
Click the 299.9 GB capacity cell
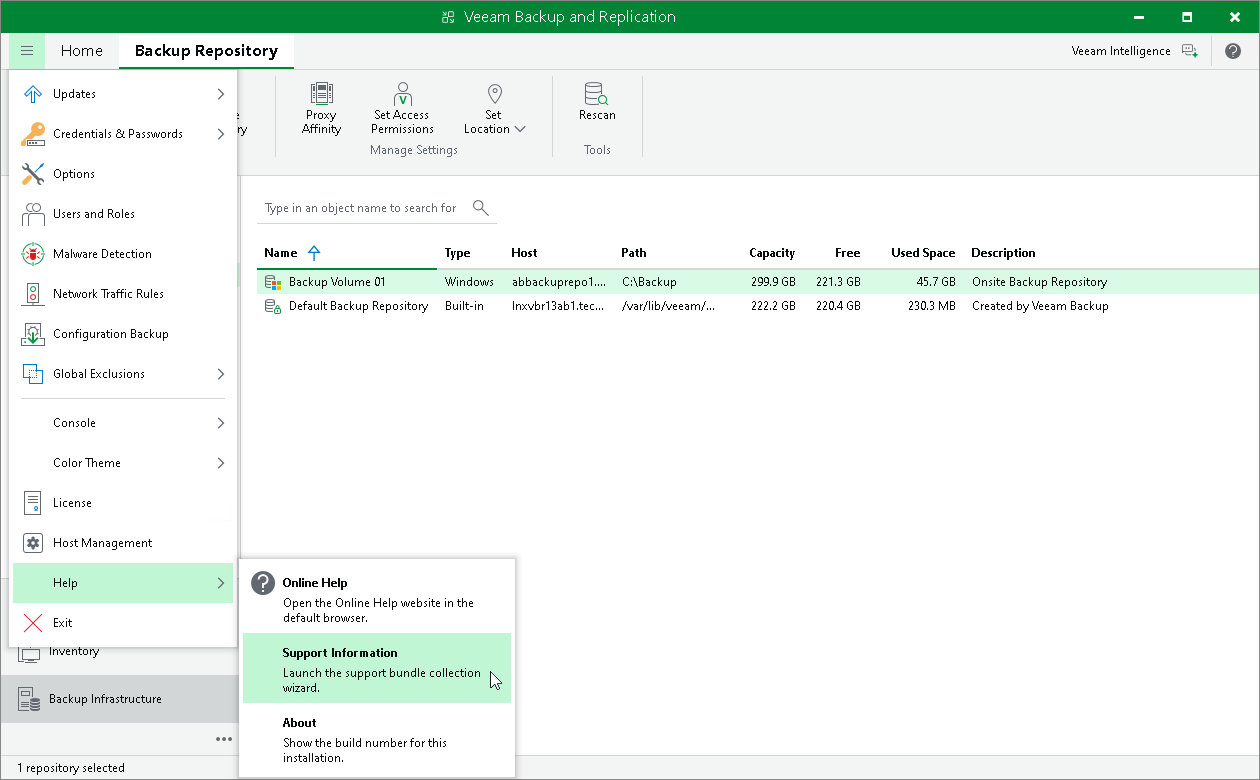[x=772, y=282]
